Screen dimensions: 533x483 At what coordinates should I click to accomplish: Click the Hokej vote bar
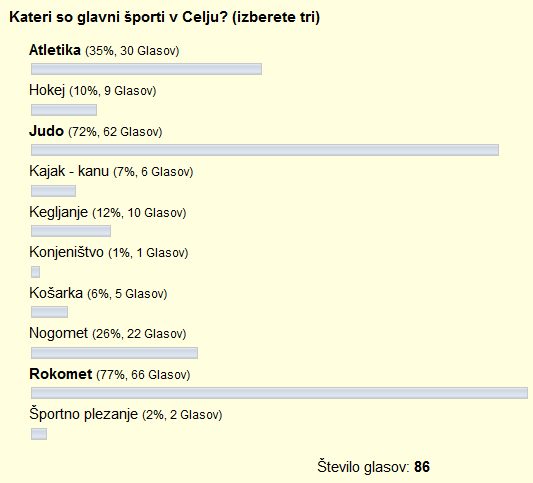(x=64, y=110)
